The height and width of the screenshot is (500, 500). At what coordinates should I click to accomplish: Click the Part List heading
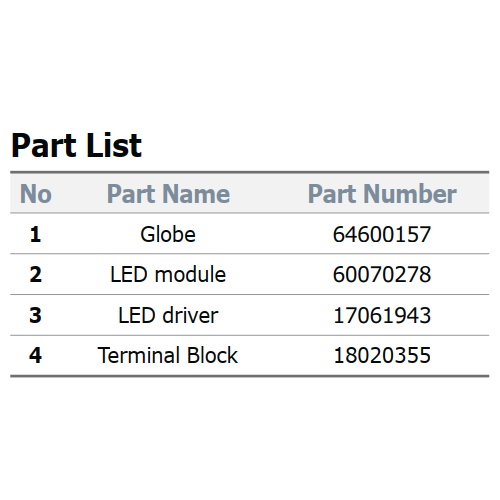click(x=77, y=146)
